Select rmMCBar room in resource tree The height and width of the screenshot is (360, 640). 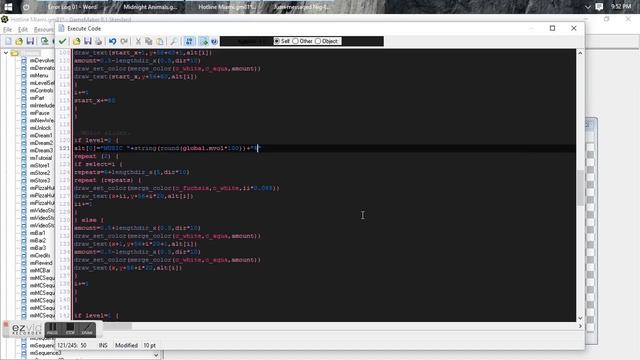[40, 270]
